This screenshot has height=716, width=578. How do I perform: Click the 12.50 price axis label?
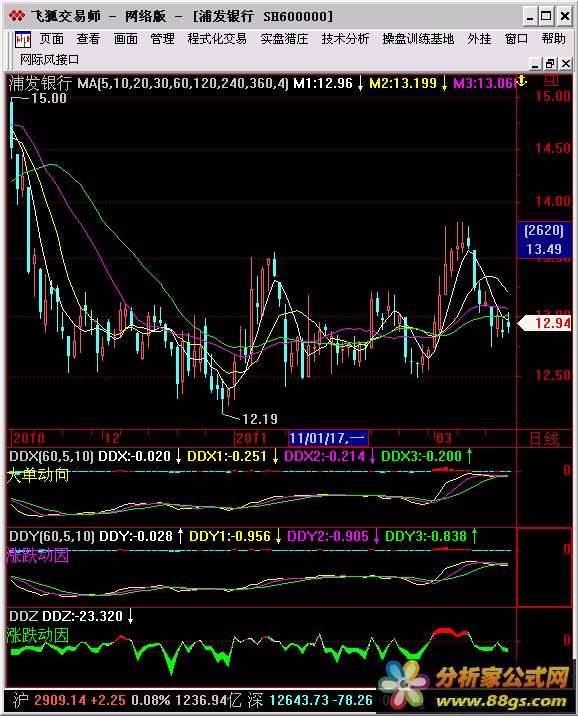[x=553, y=375]
